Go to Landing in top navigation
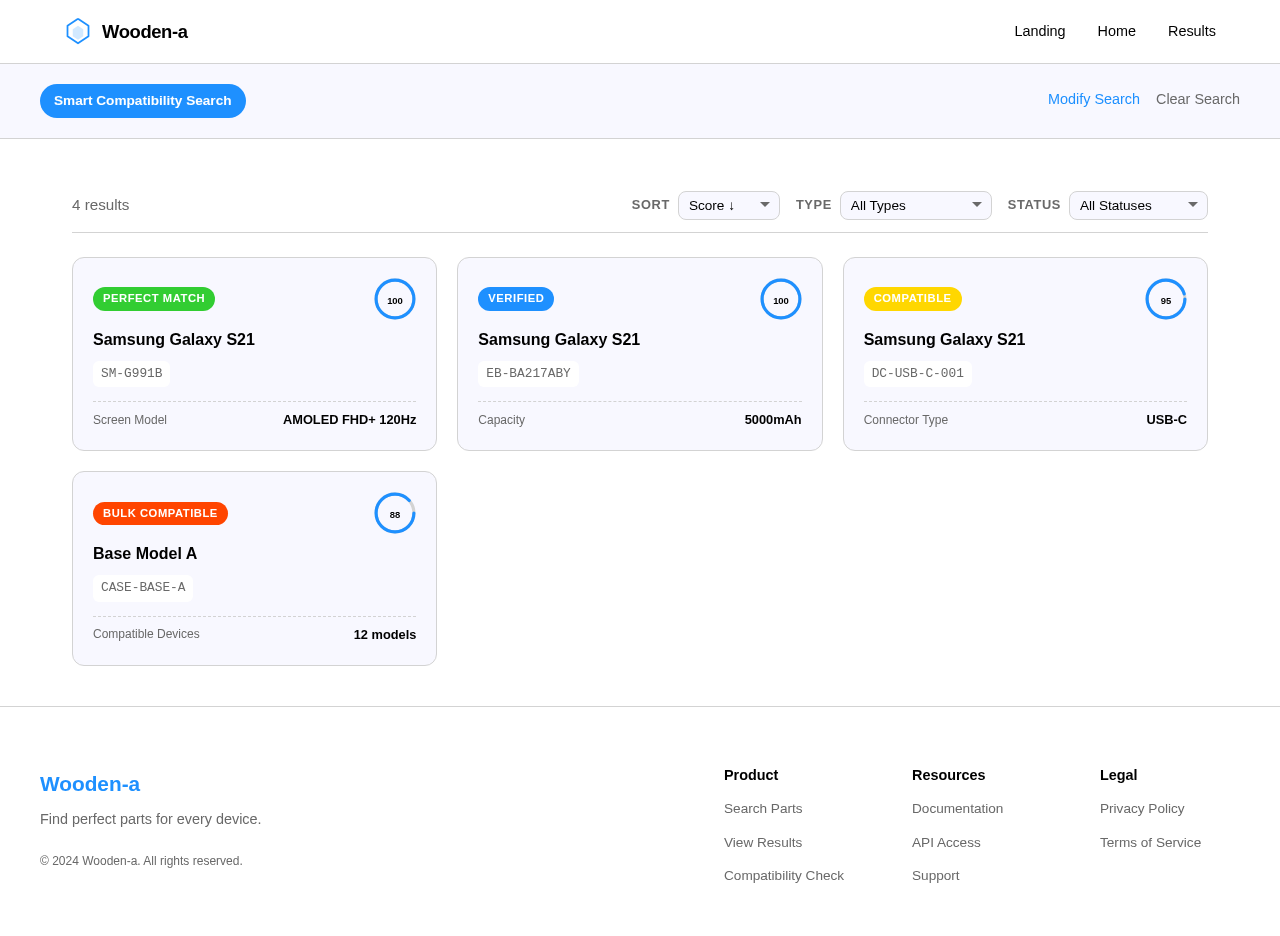Screen dimensions: 1280x936 click(x=1040, y=31)
